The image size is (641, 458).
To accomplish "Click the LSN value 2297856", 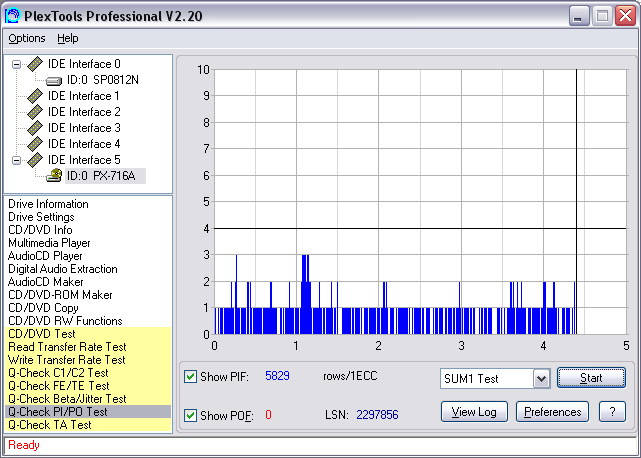I will (x=377, y=415).
